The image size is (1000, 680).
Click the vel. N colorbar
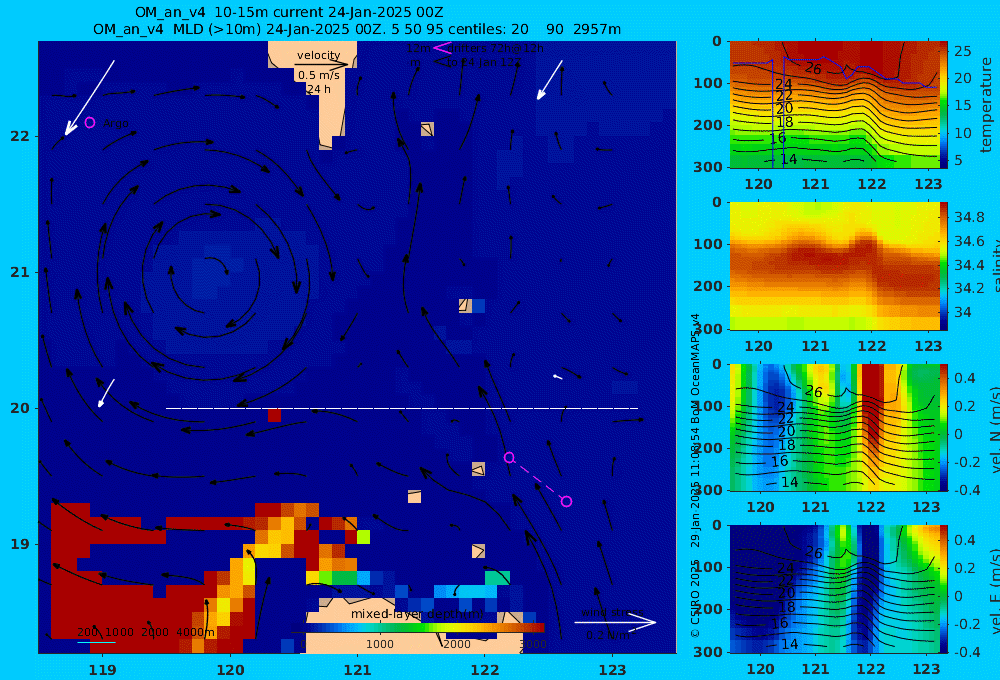pyautogui.click(x=944, y=427)
